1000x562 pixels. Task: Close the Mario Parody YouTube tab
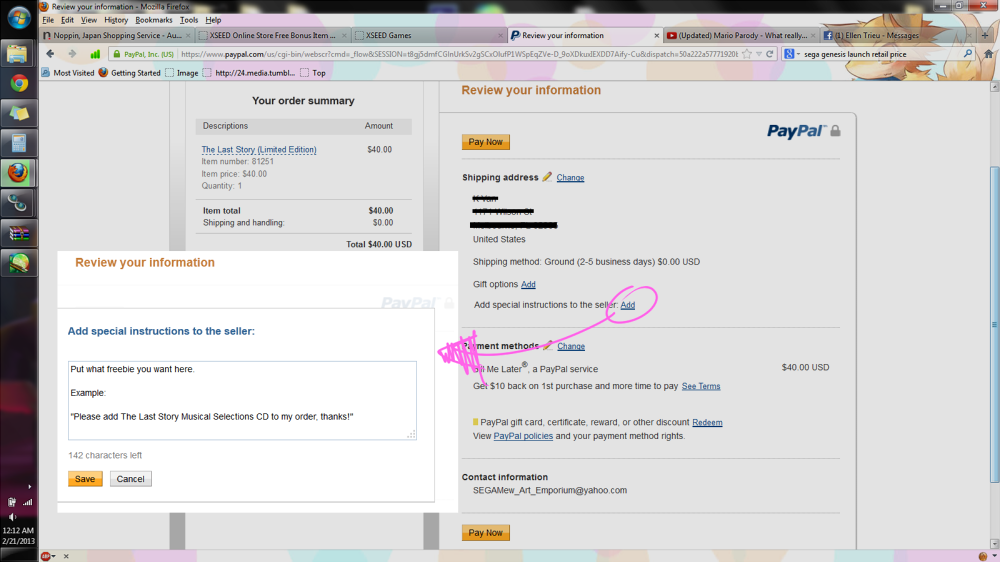(x=812, y=36)
